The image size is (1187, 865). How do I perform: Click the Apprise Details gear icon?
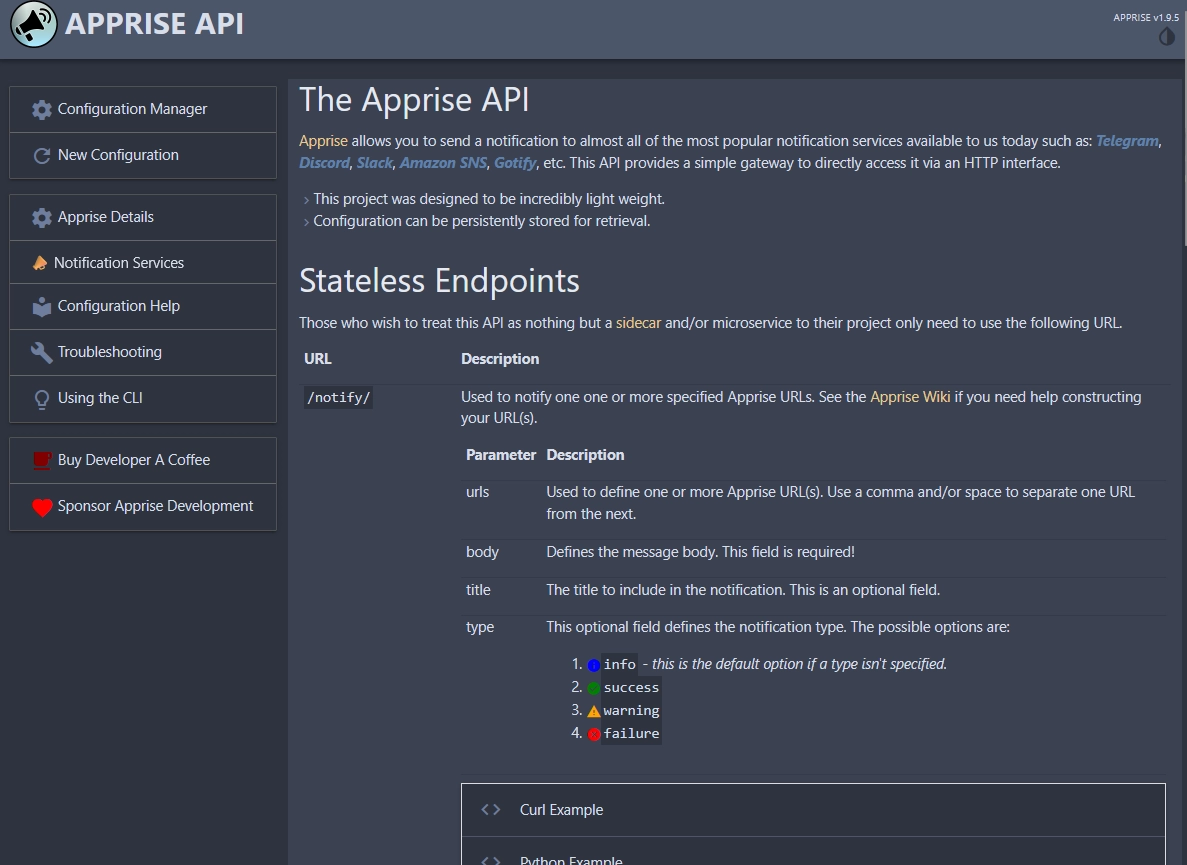41,217
